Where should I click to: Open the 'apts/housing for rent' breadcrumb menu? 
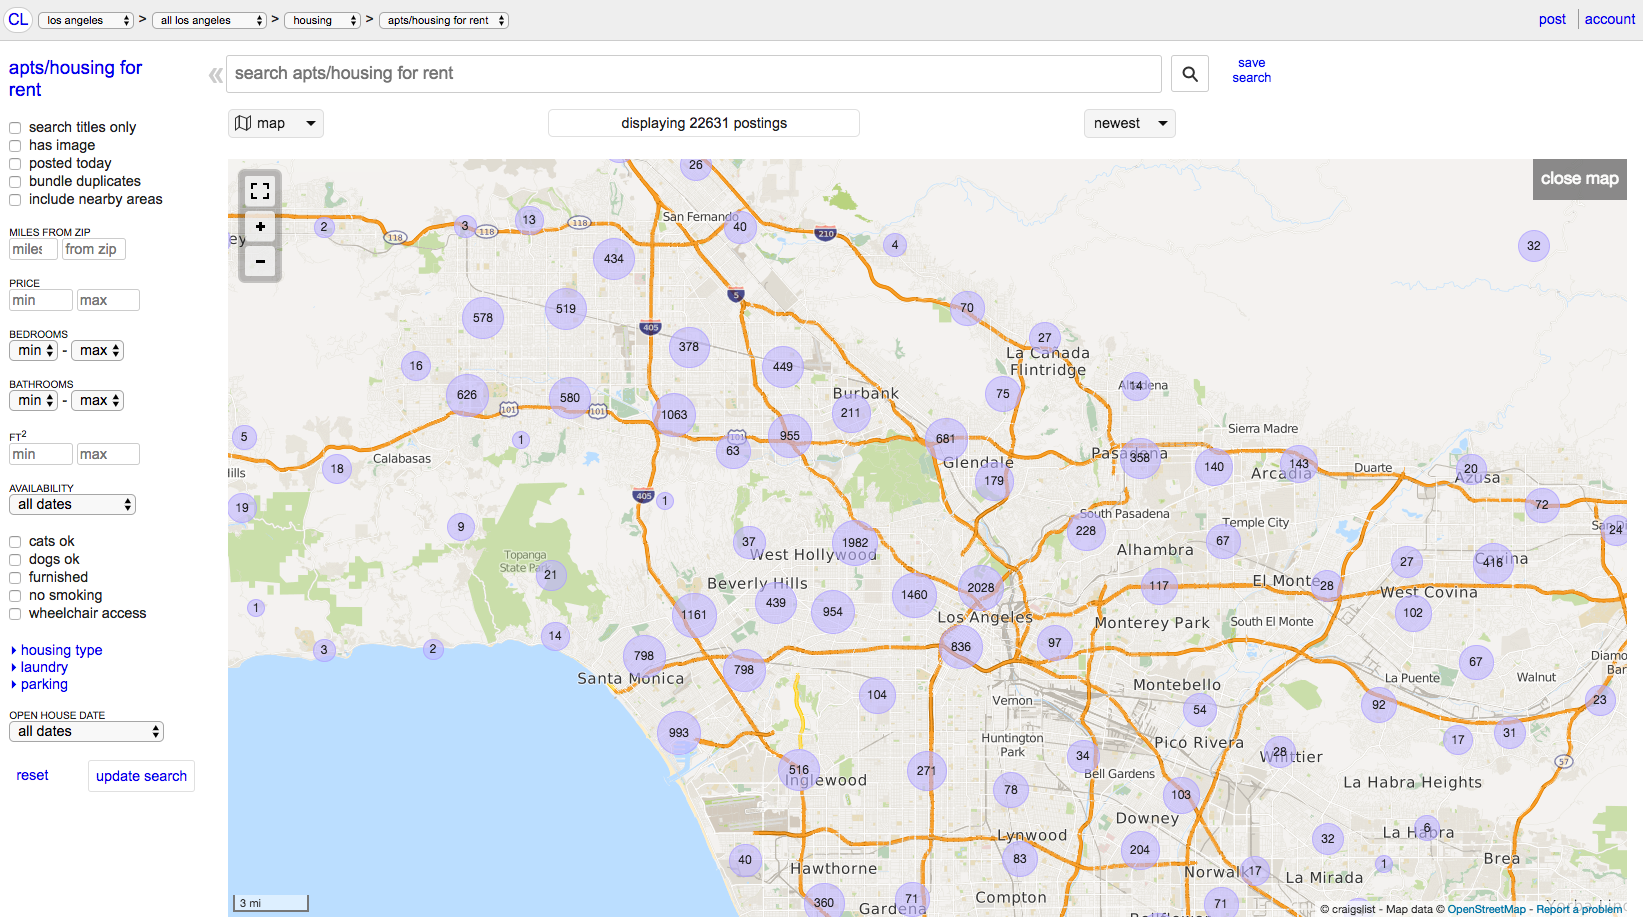[x=445, y=20]
